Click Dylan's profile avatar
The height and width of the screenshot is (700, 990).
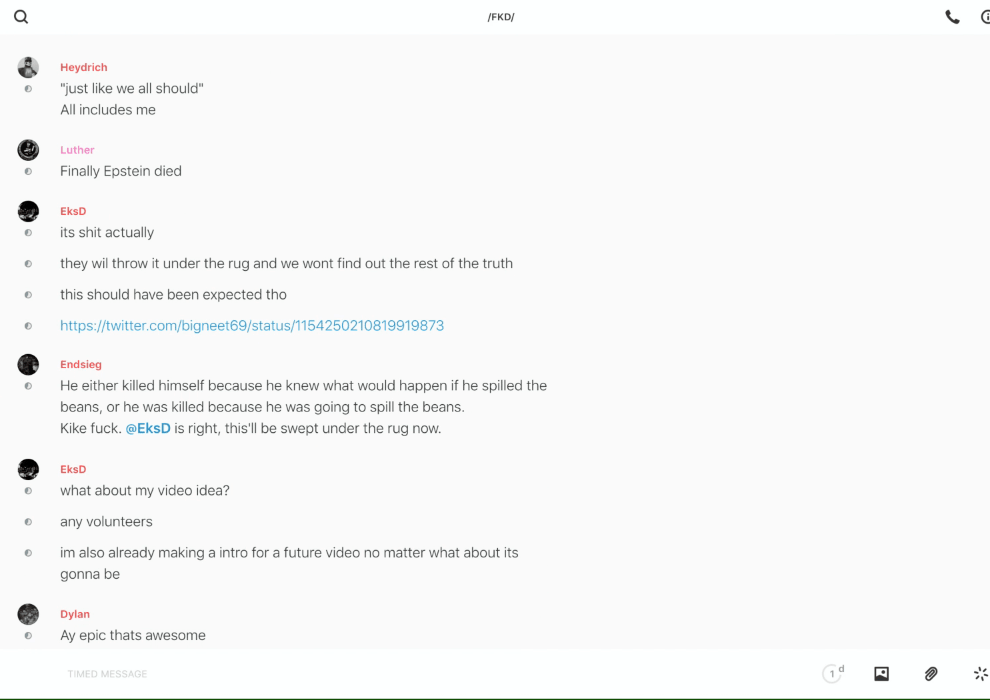(28, 614)
